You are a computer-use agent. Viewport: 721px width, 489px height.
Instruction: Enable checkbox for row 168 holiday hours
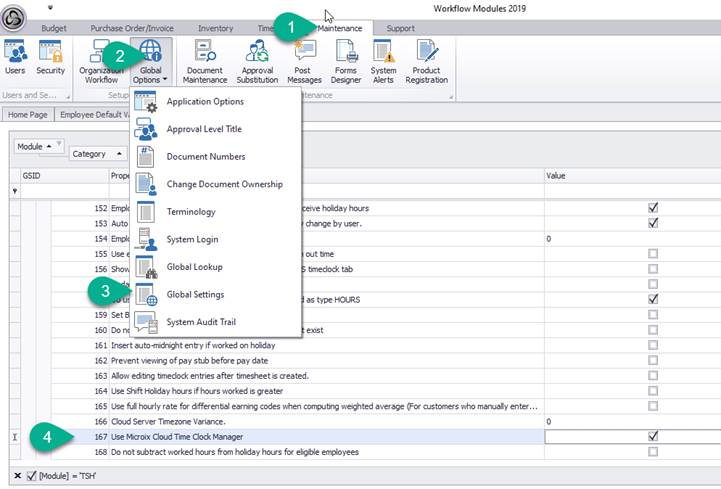(653, 452)
